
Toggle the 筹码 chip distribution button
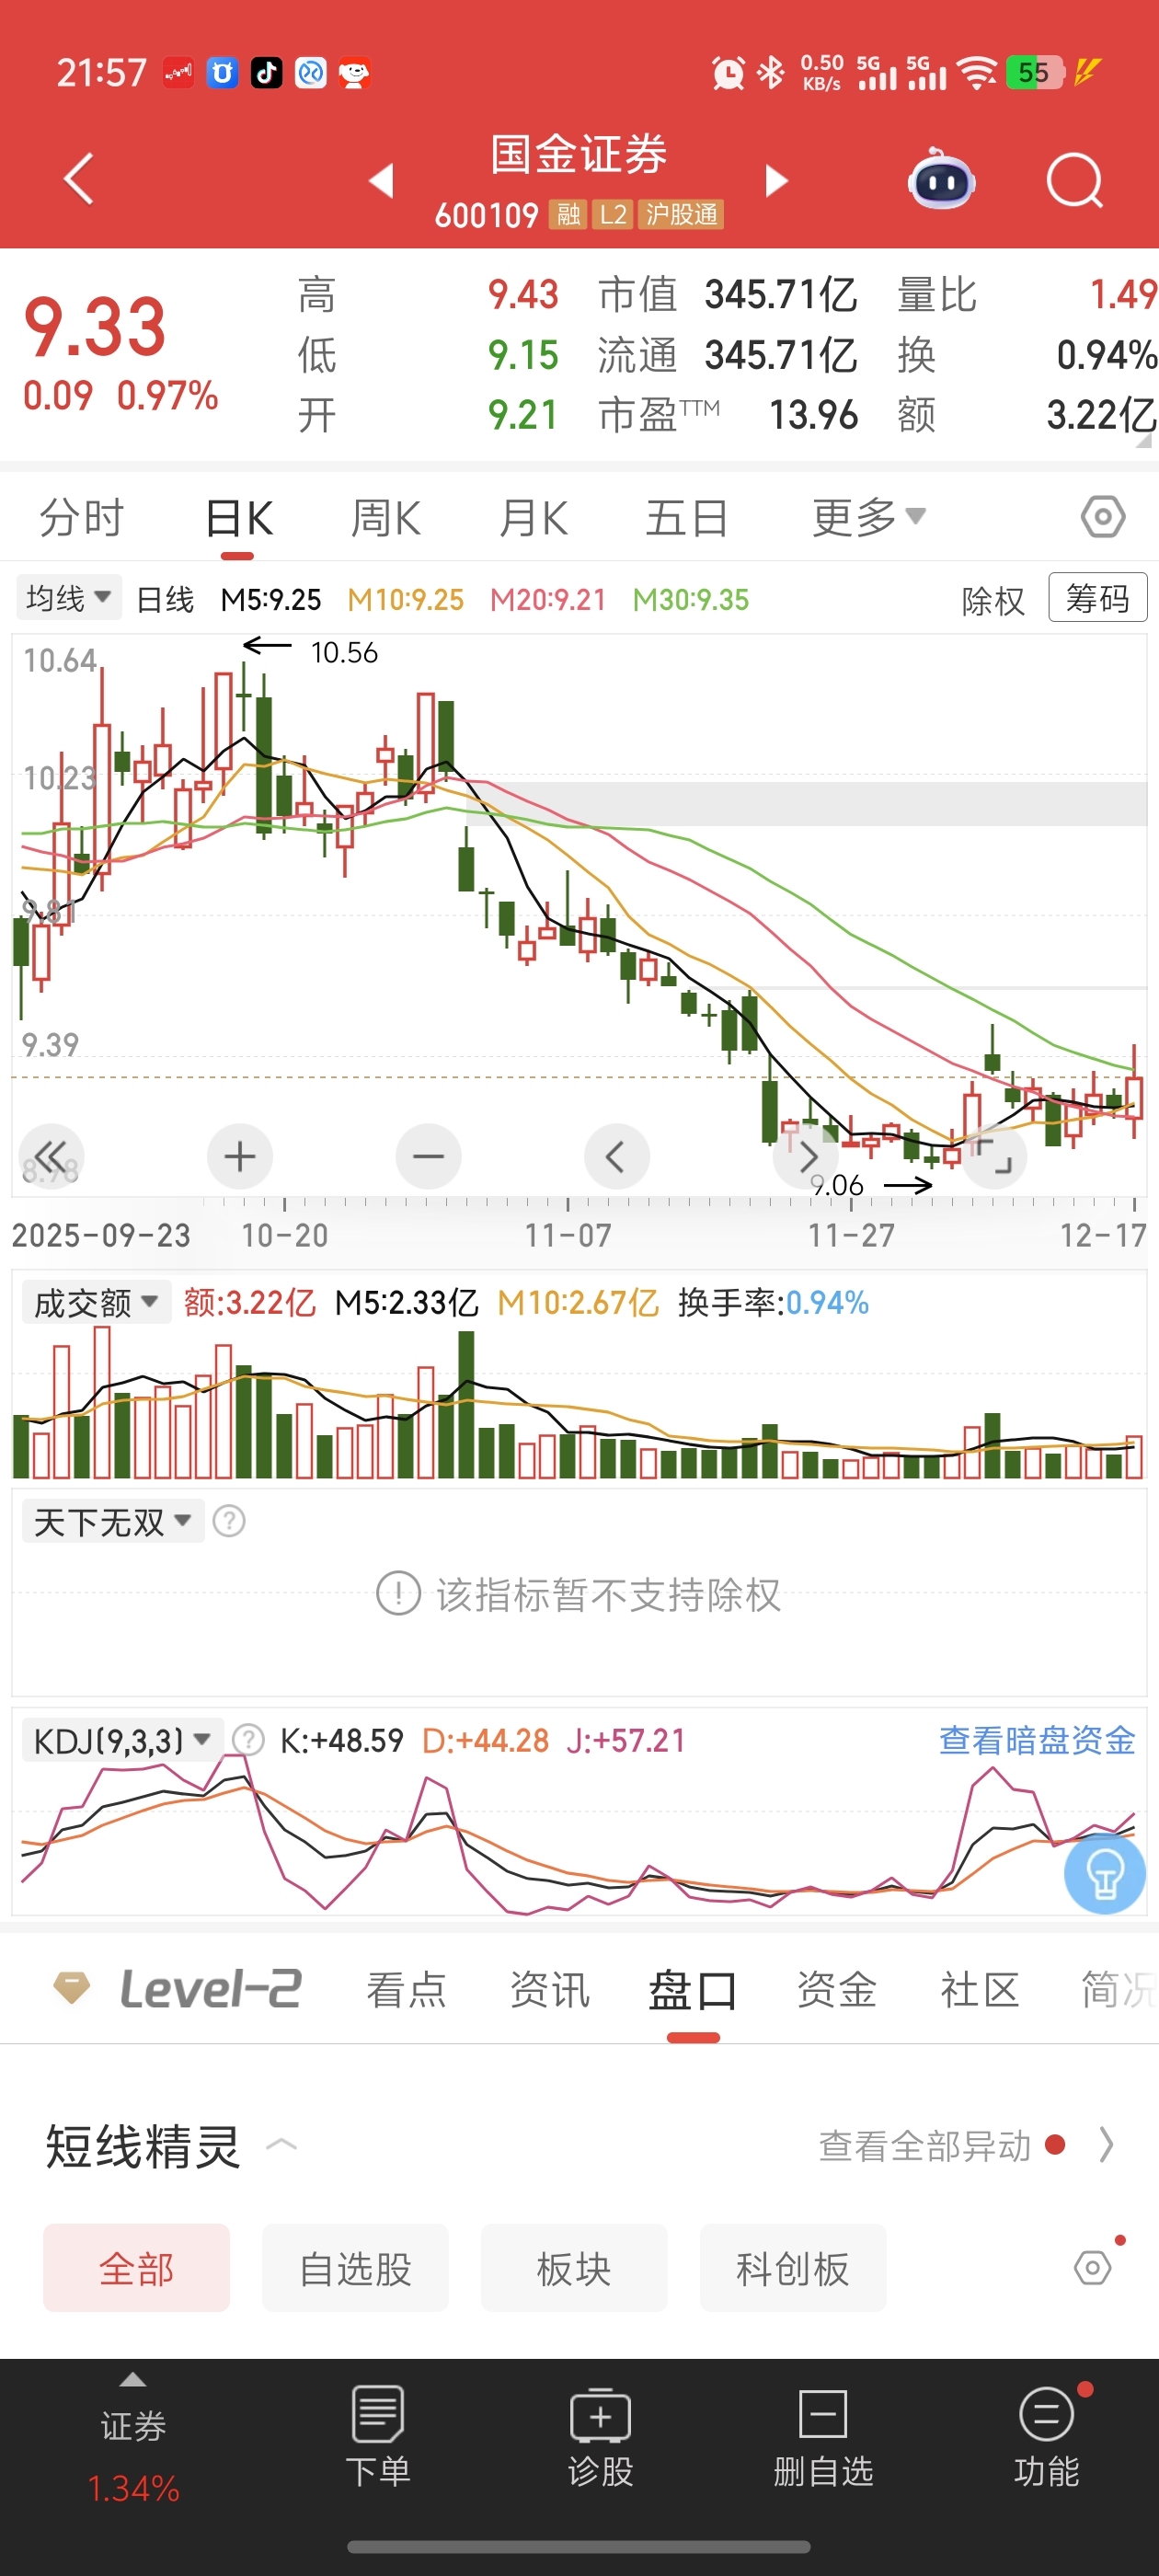pyautogui.click(x=1097, y=598)
